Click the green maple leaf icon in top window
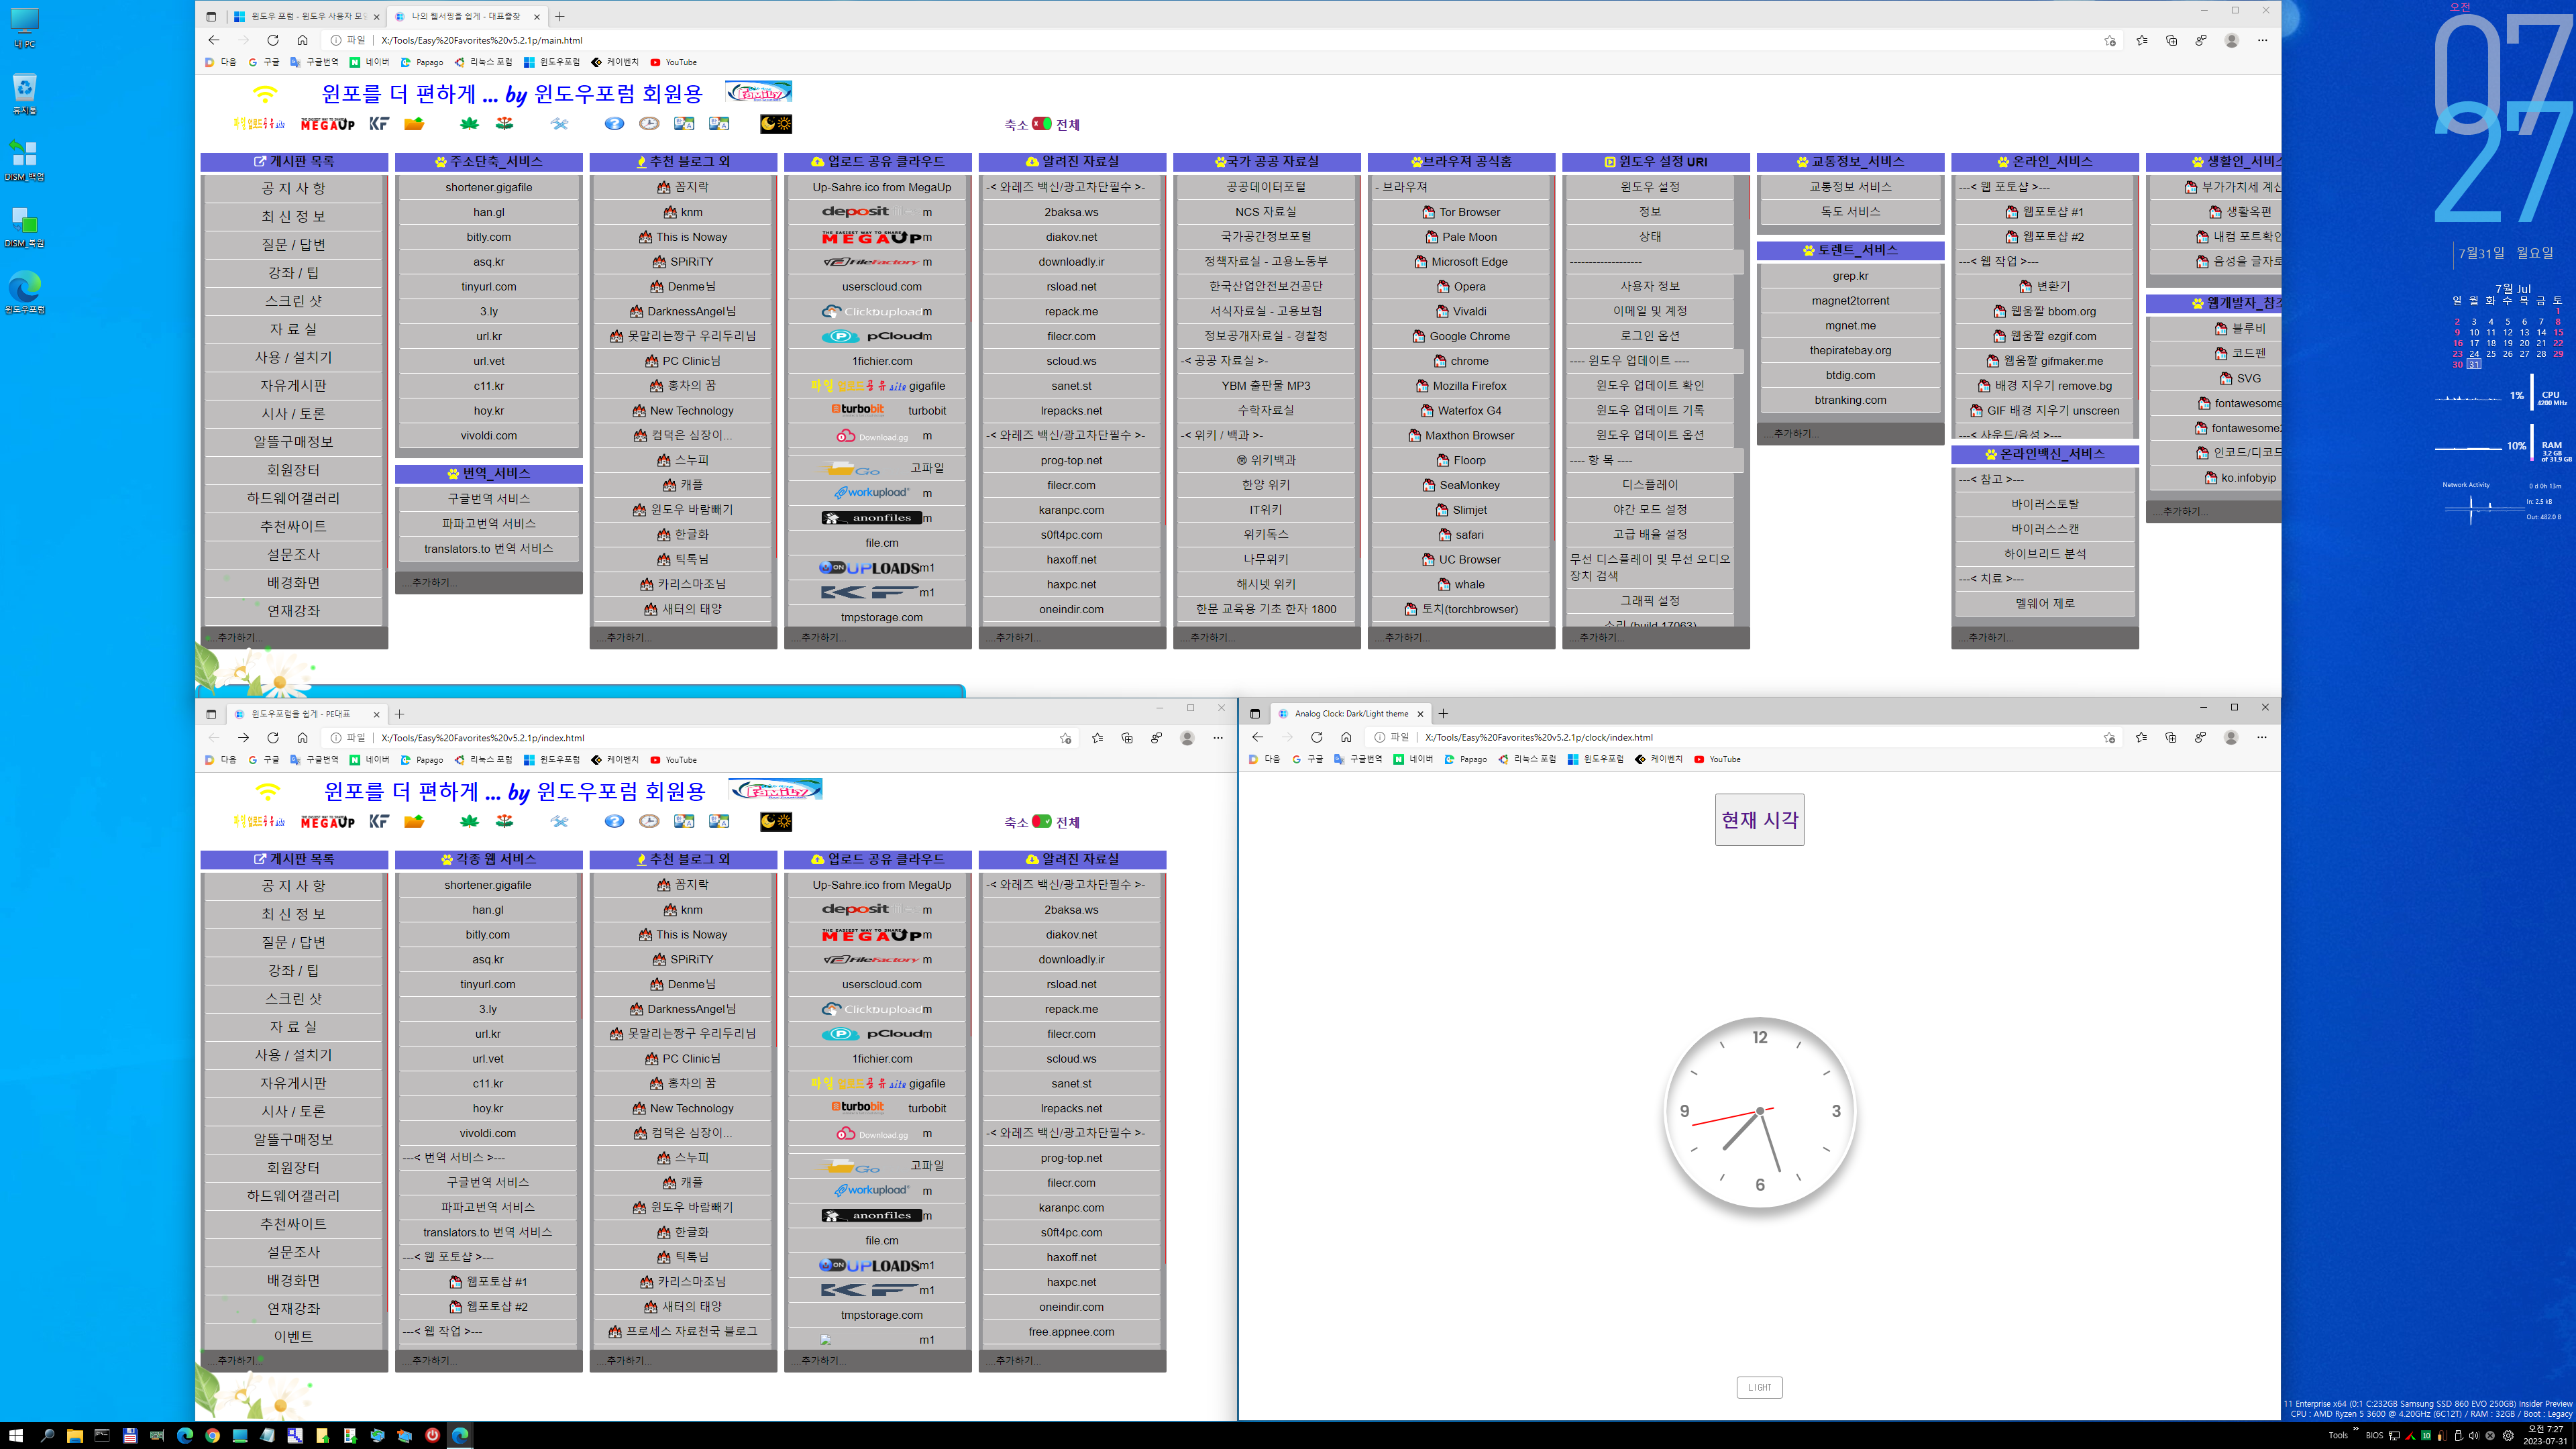Image resolution: width=2576 pixels, height=1449 pixels. [469, 124]
